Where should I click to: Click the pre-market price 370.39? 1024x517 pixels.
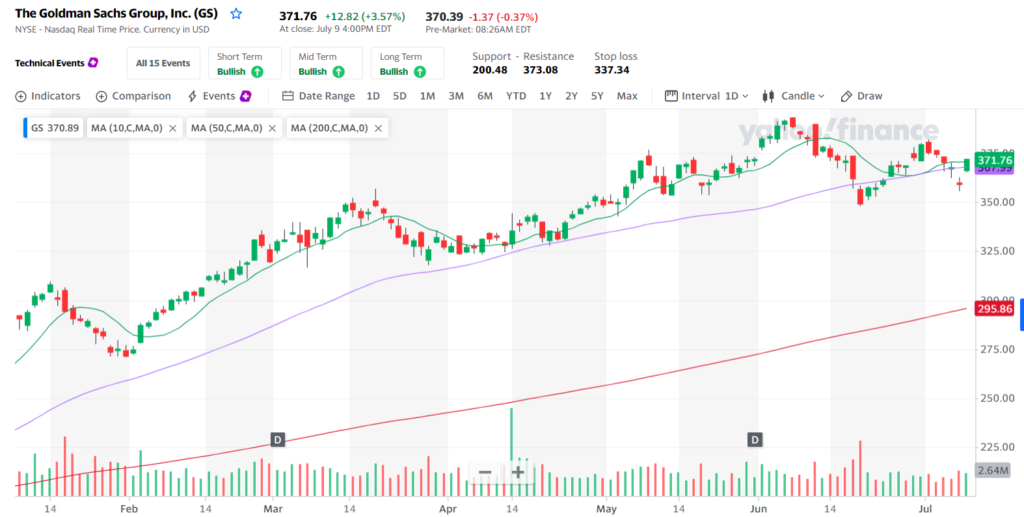(445, 16)
